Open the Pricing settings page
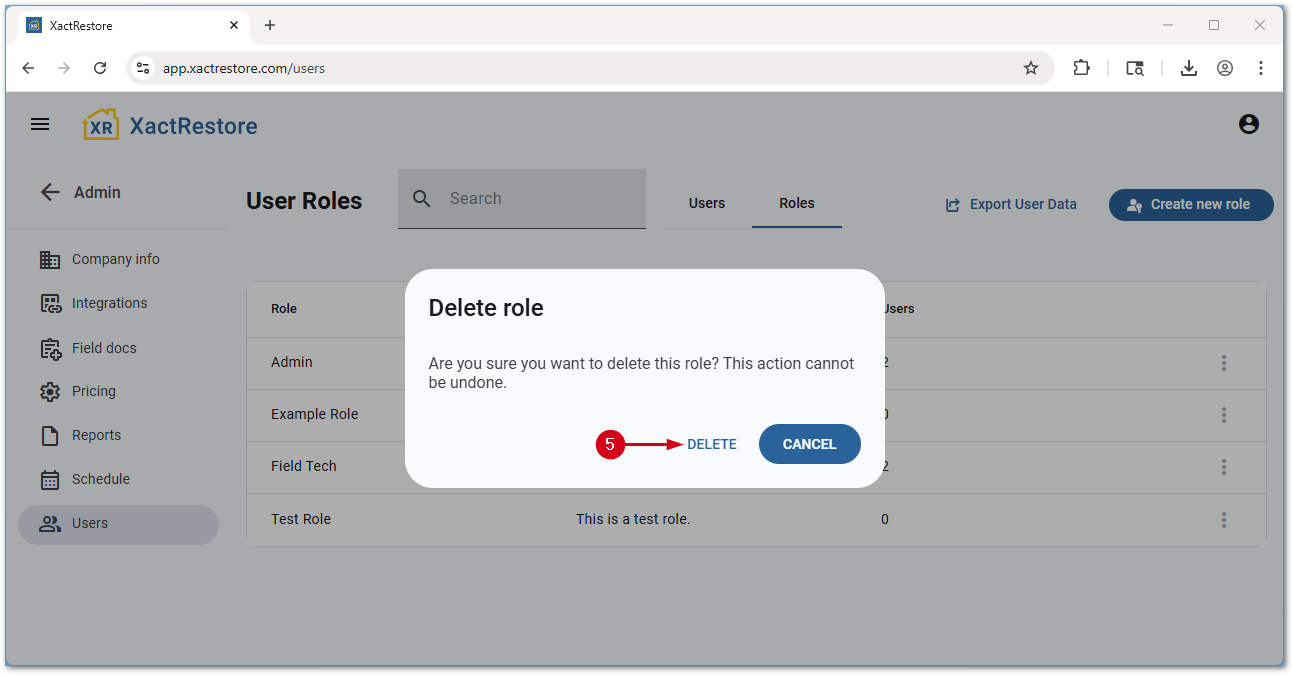This screenshot has width=1293, height=675. click(x=94, y=391)
